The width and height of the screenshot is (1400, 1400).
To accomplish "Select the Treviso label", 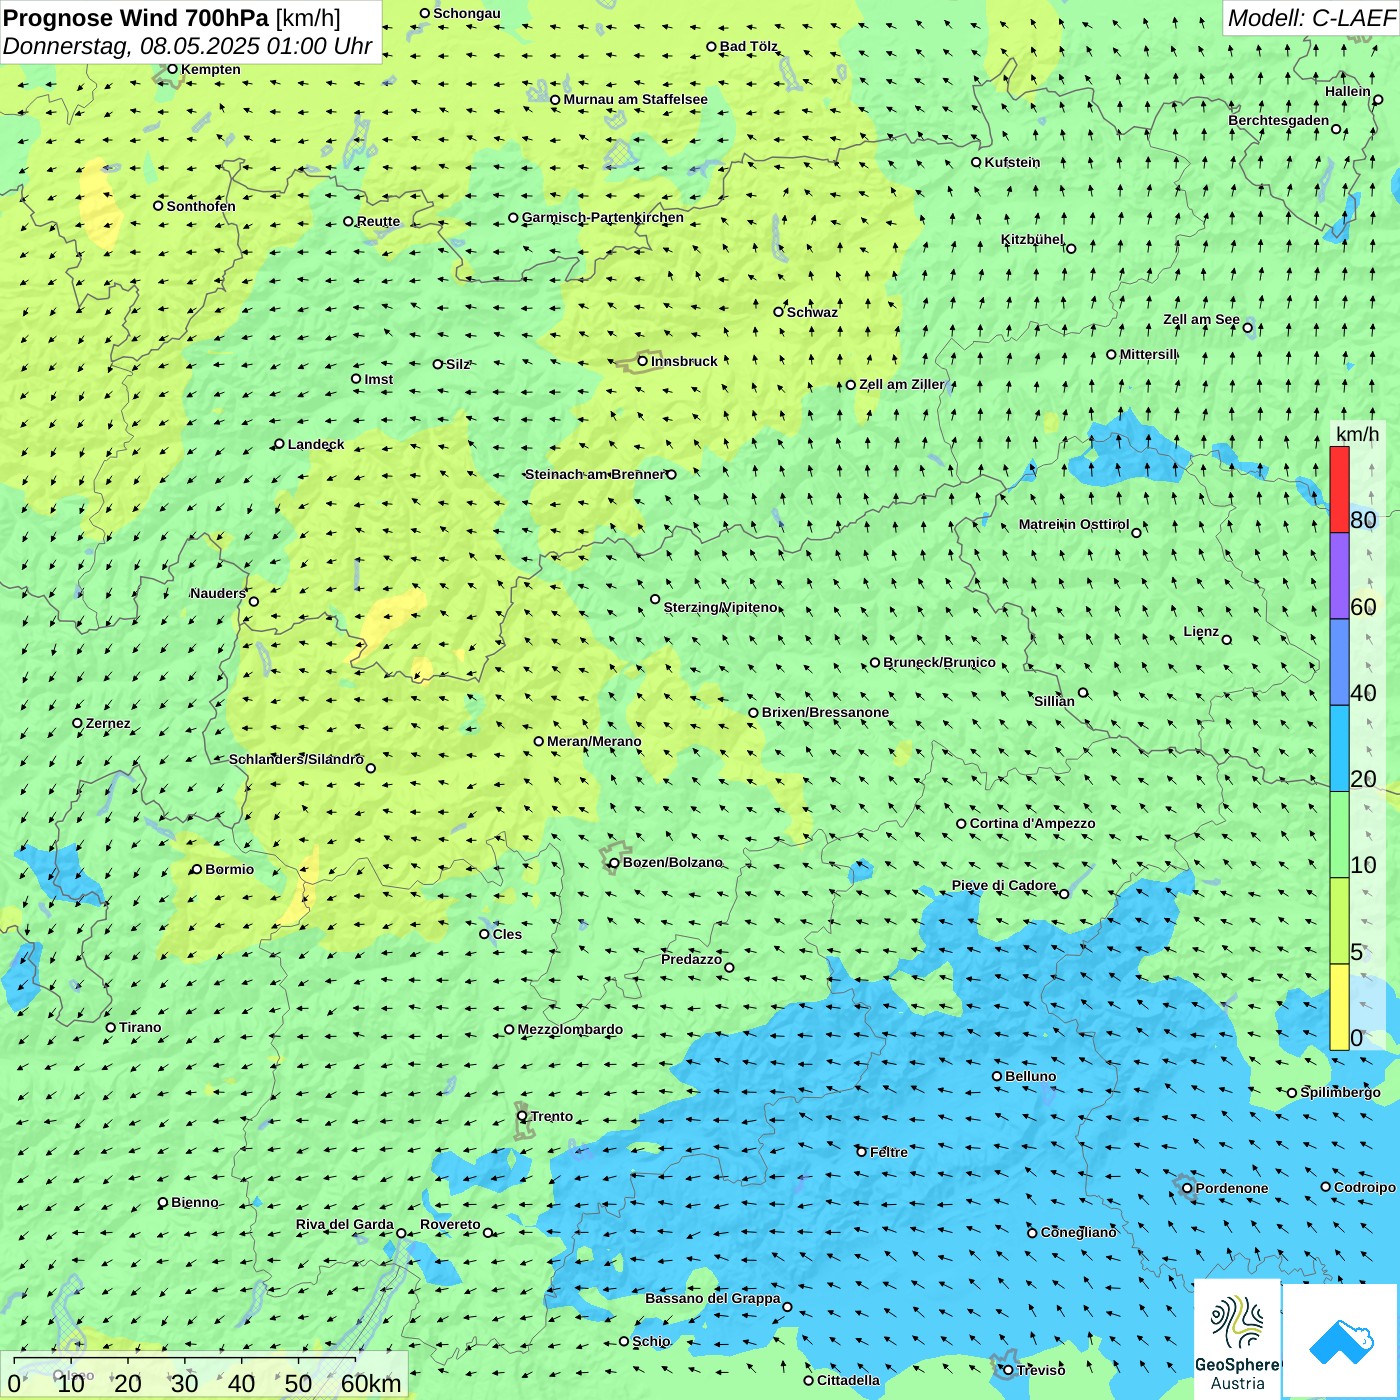I will click(1041, 1370).
